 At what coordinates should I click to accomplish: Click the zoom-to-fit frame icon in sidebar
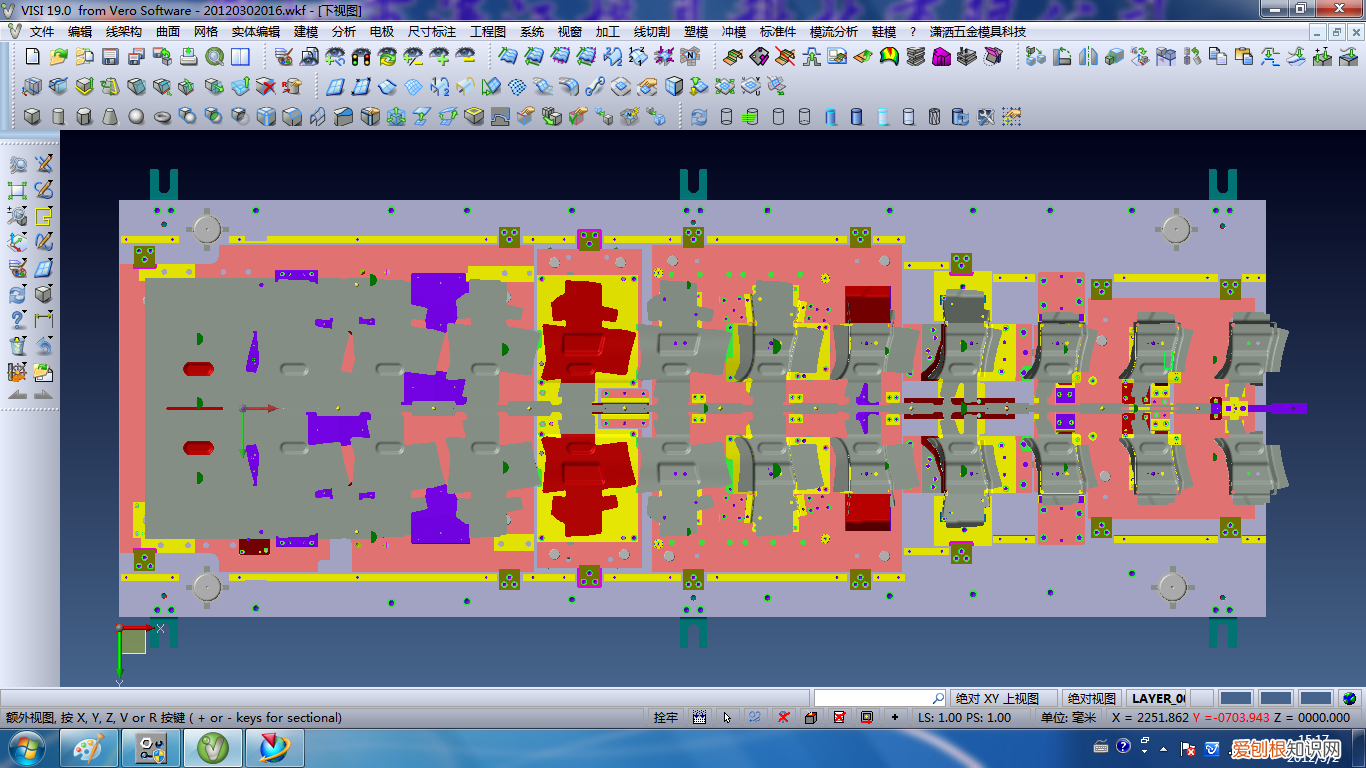point(17,190)
